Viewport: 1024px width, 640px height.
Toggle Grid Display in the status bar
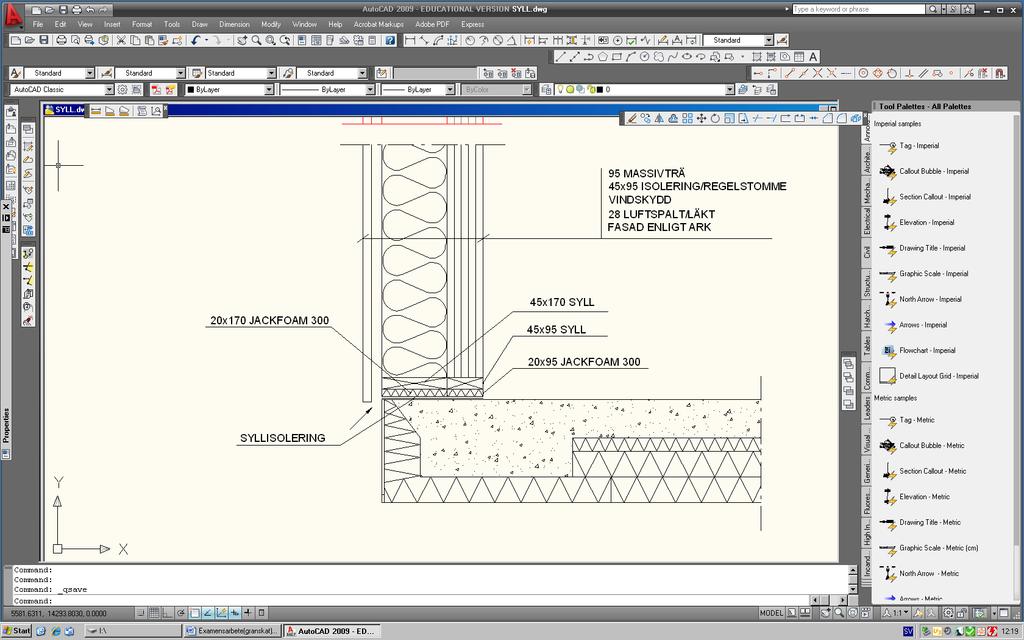click(154, 613)
